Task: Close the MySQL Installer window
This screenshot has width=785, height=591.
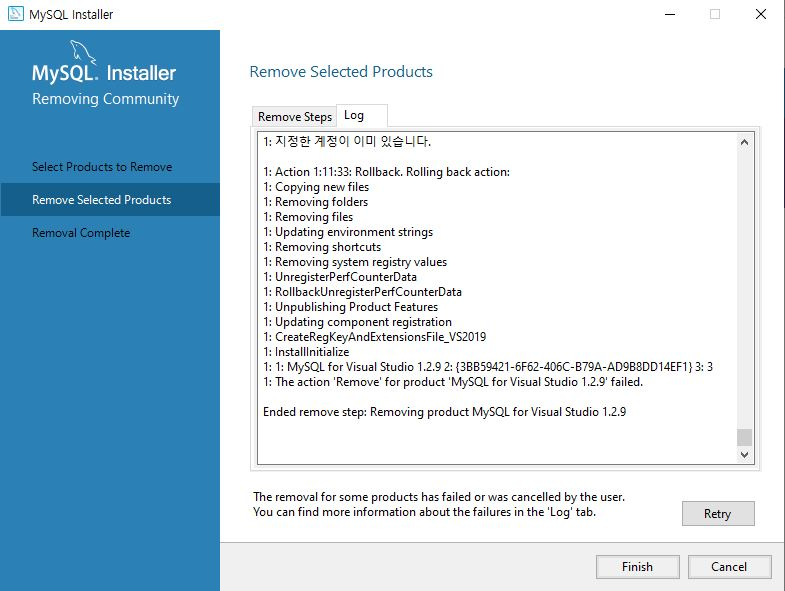Action: coord(760,14)
